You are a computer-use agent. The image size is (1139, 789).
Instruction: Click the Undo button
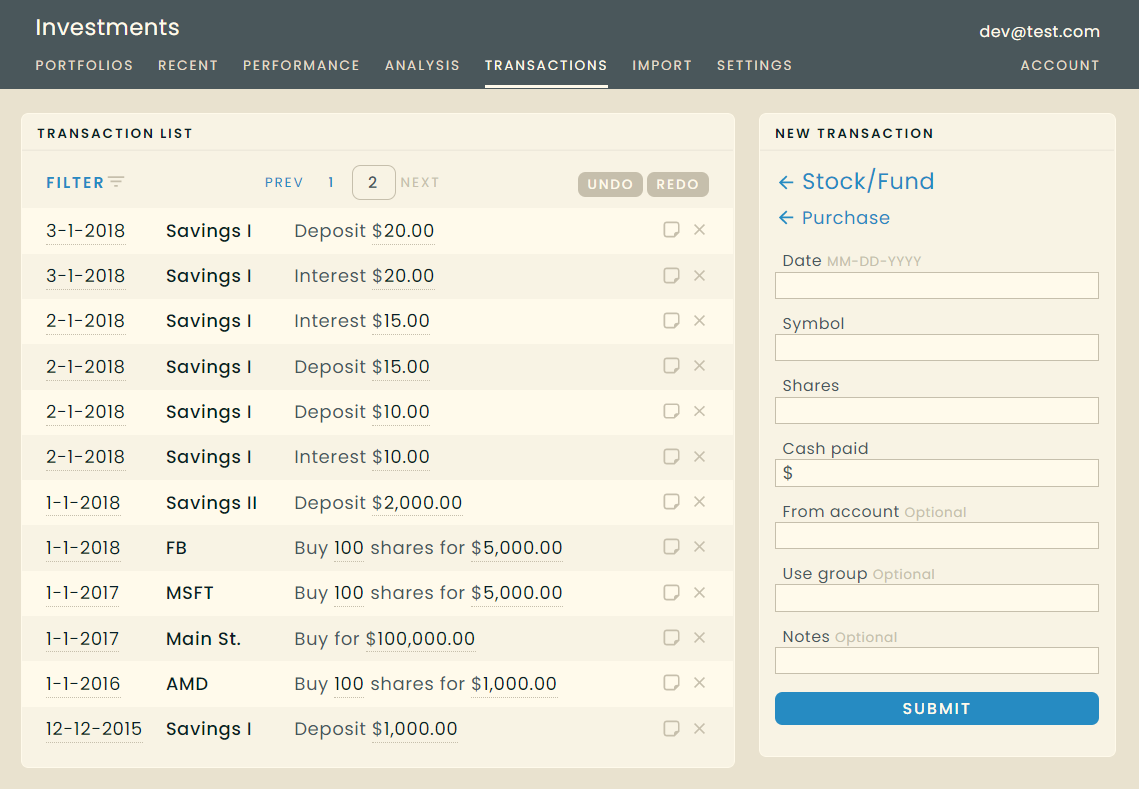click(x=610, y=185)
